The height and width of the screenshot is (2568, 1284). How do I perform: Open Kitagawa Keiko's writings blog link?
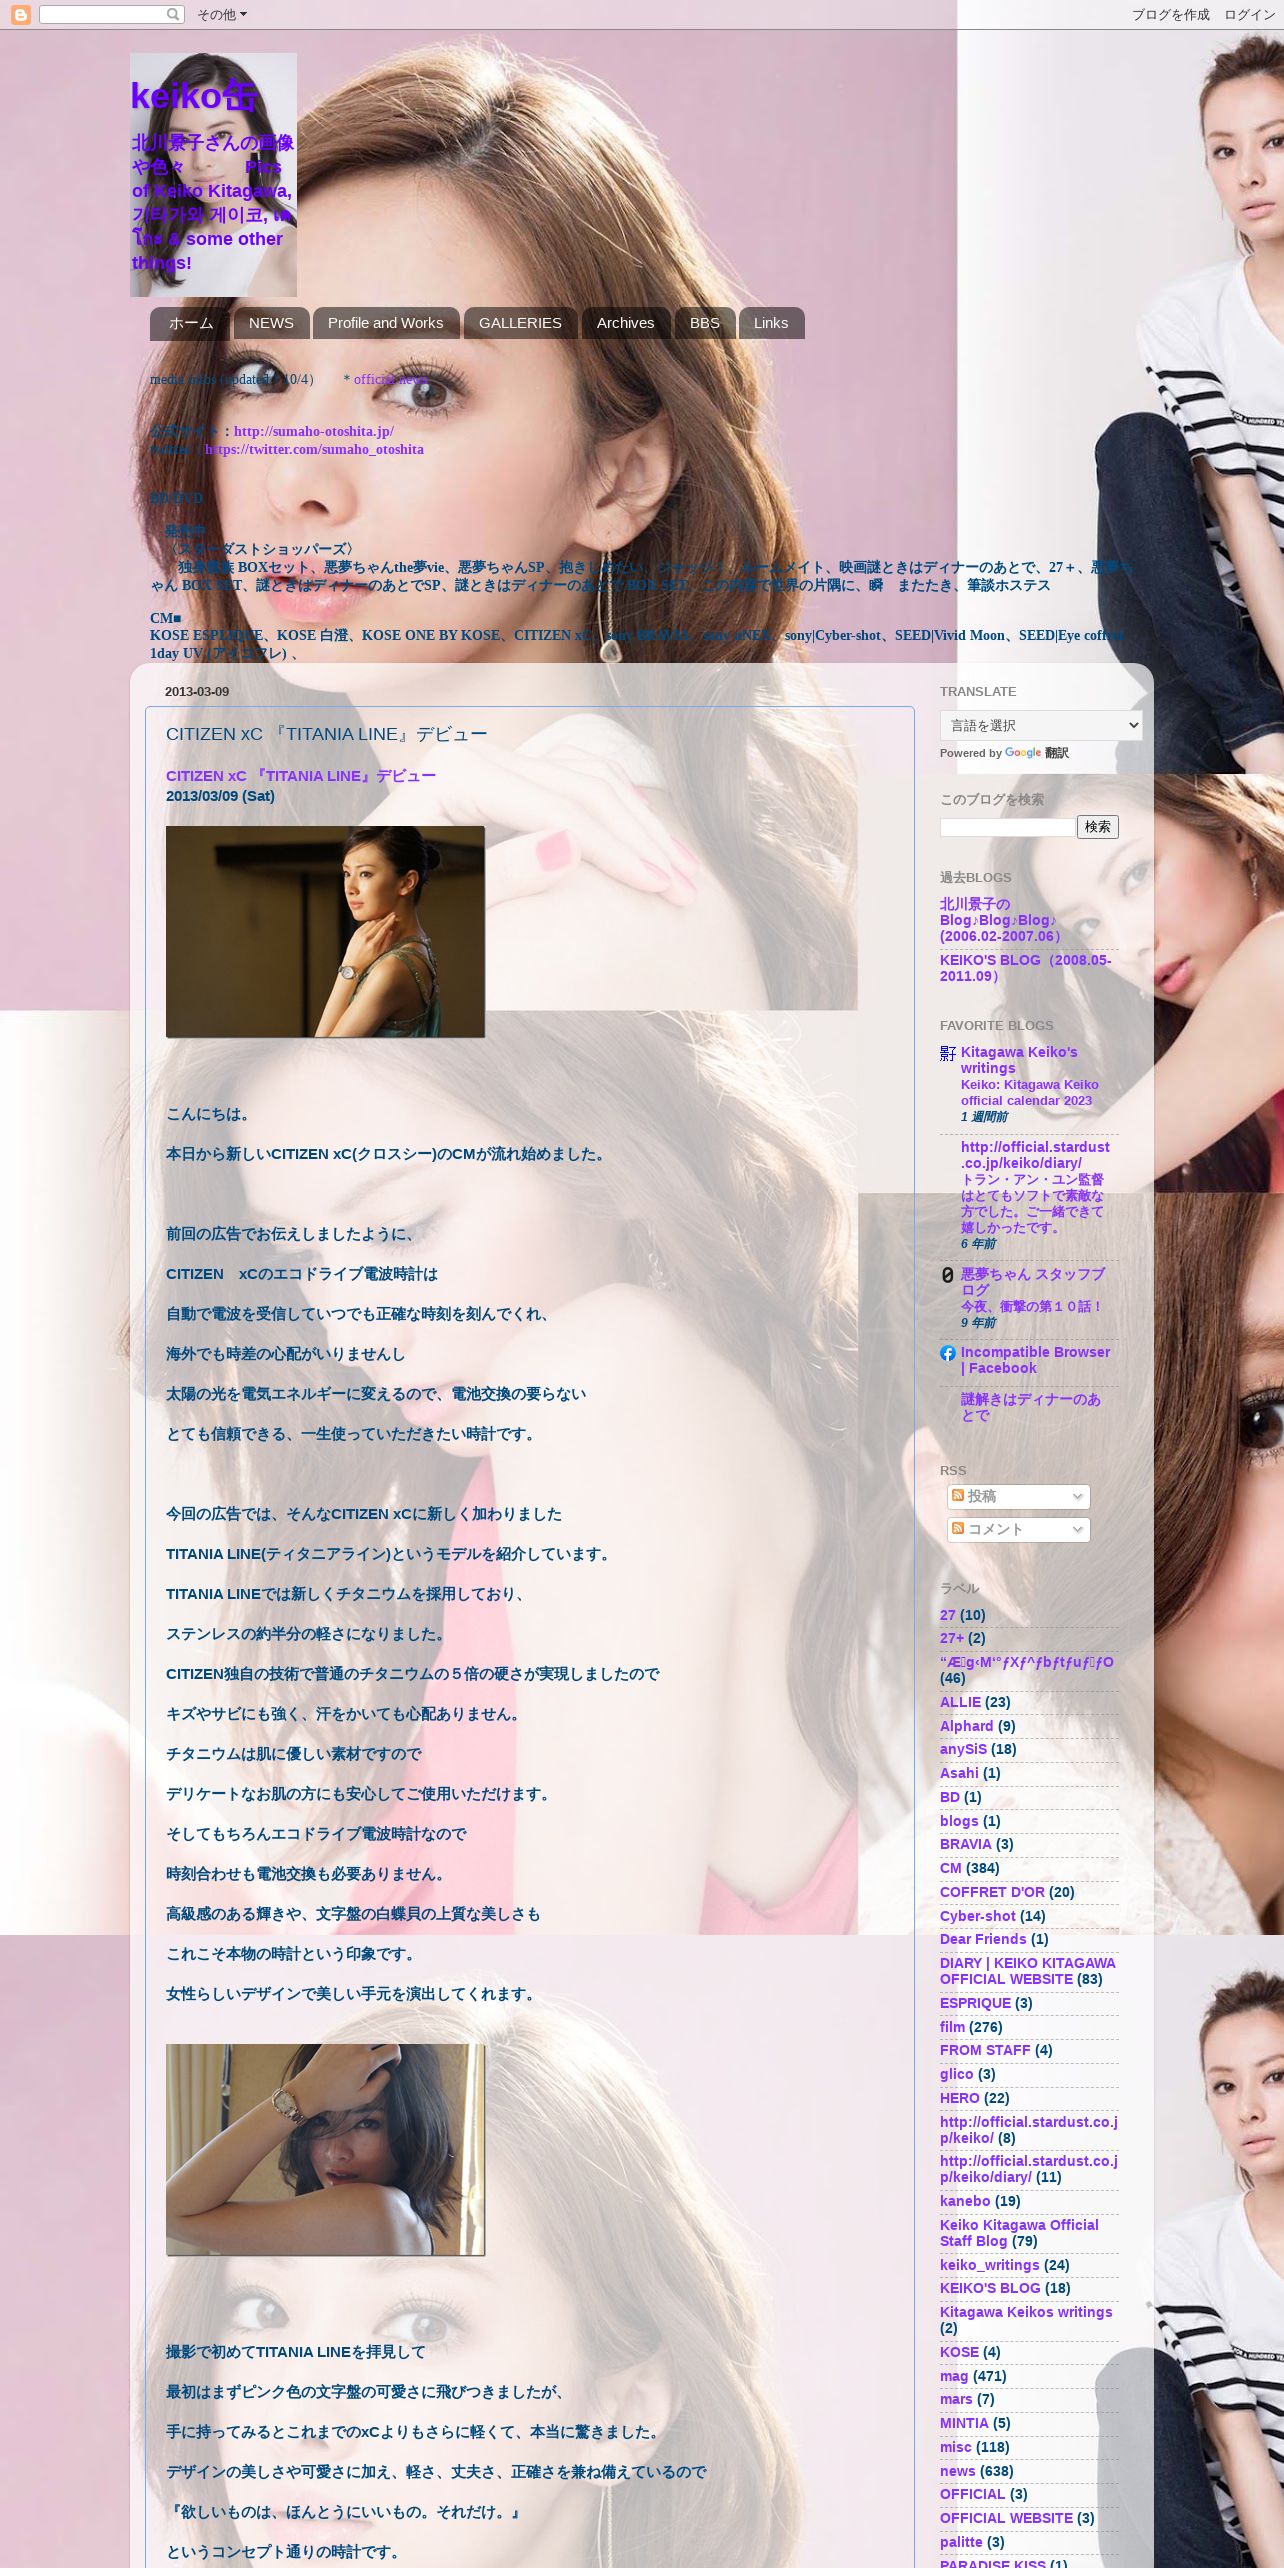(x=1019, y=1060)
